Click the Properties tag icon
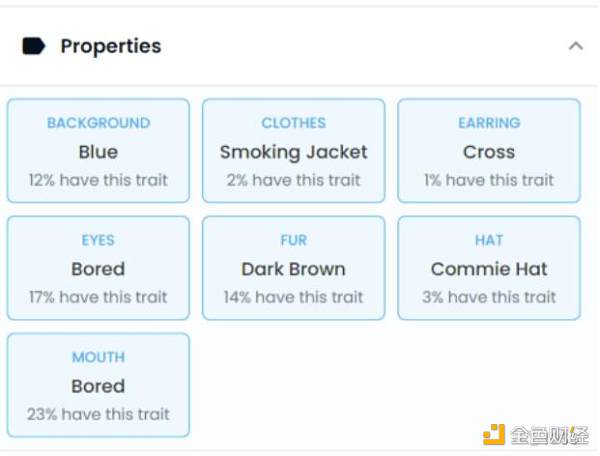This screenshot has height=456, width=600. point(34,46)
